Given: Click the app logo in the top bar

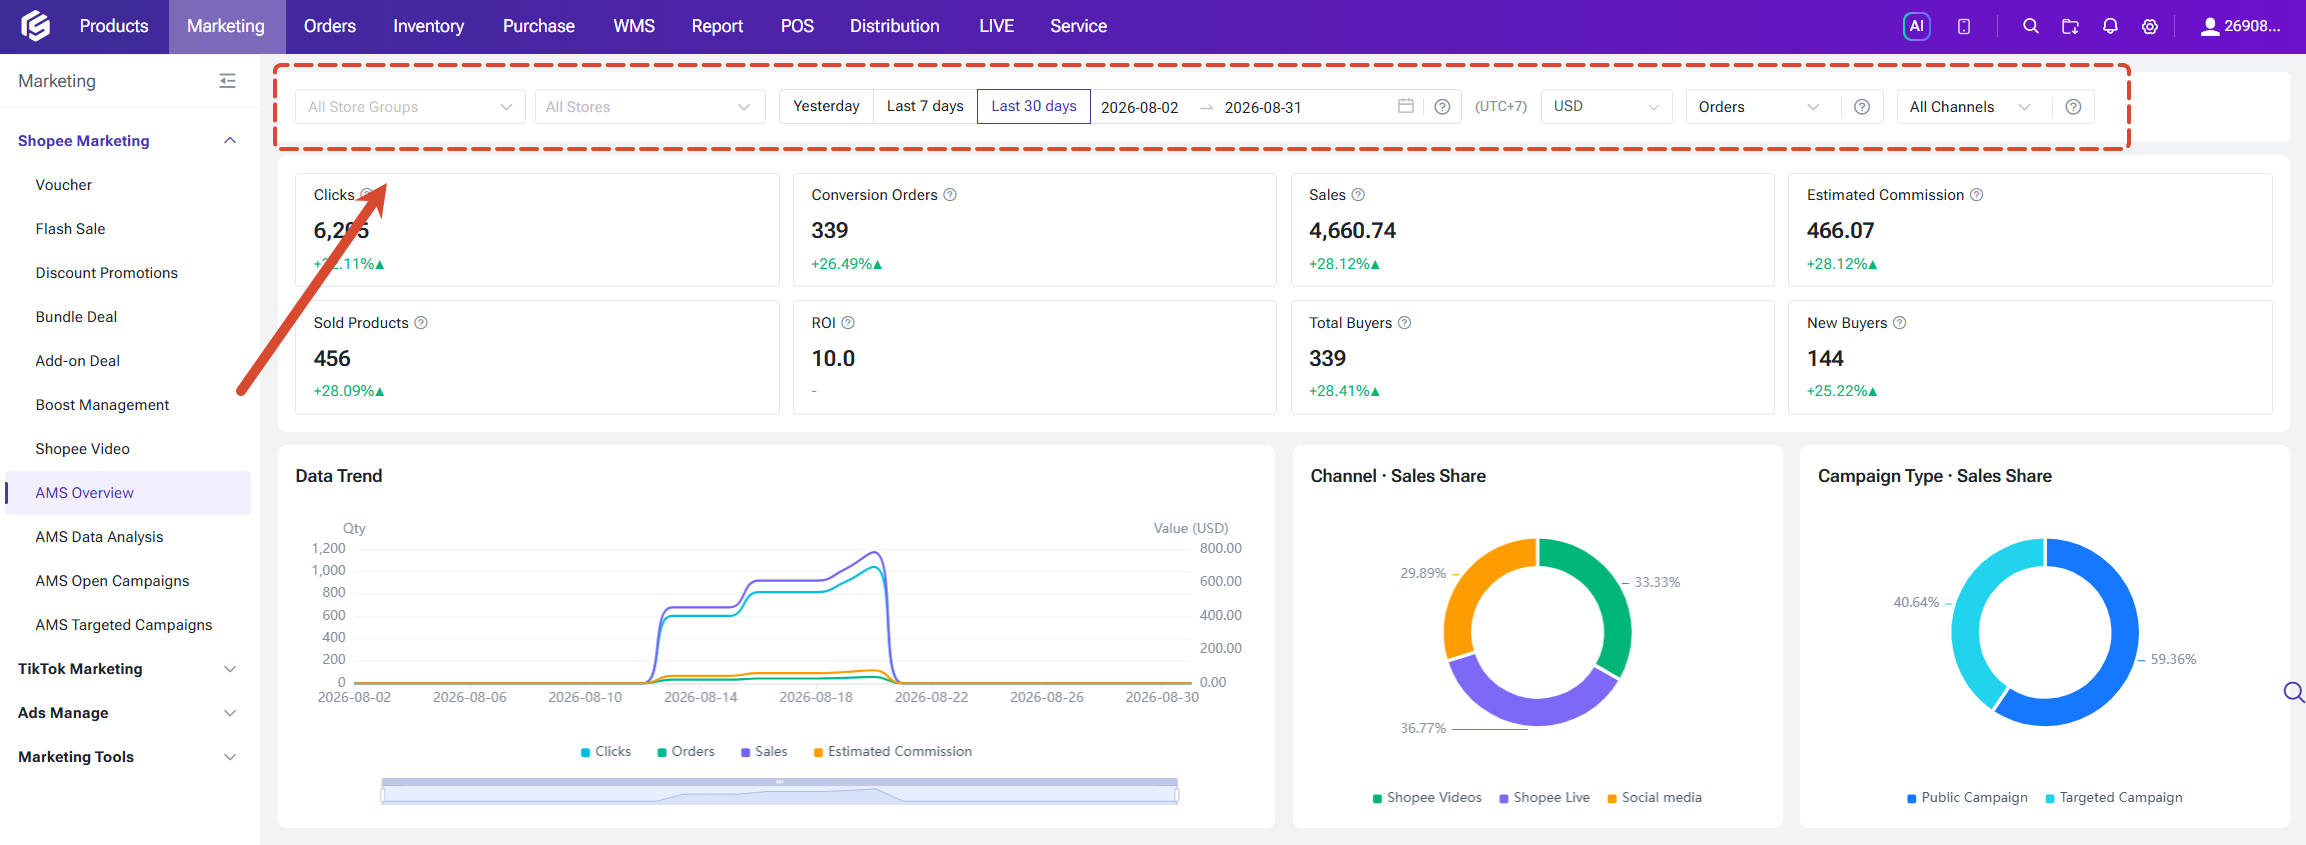Looking at the screenshot, I should click(x=36, y=26).
